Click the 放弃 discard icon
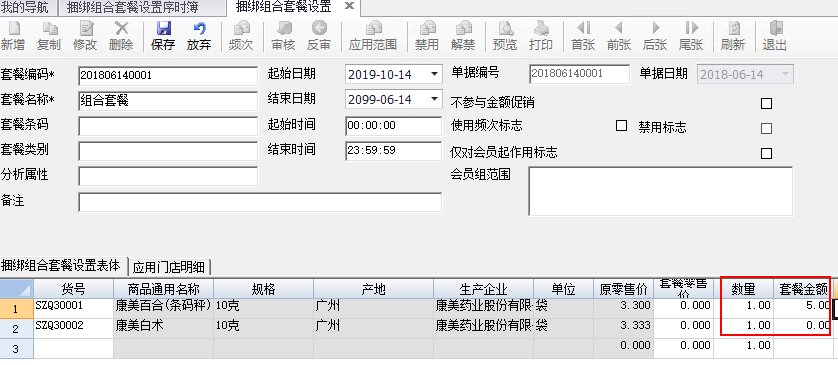Image resolution: width=838 pixels, height=365 pixels. [199, 29]
